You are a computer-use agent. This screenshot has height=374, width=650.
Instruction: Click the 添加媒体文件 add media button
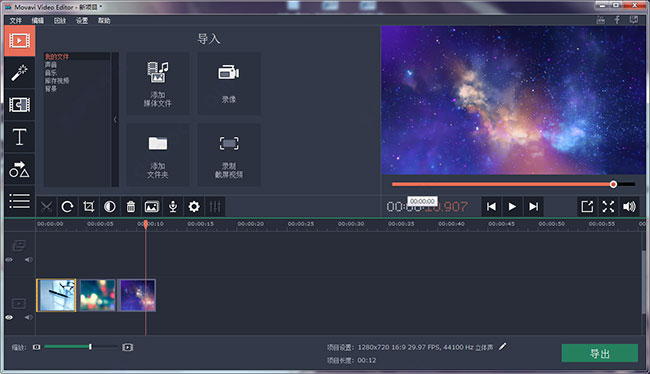[x=158, y=83]
